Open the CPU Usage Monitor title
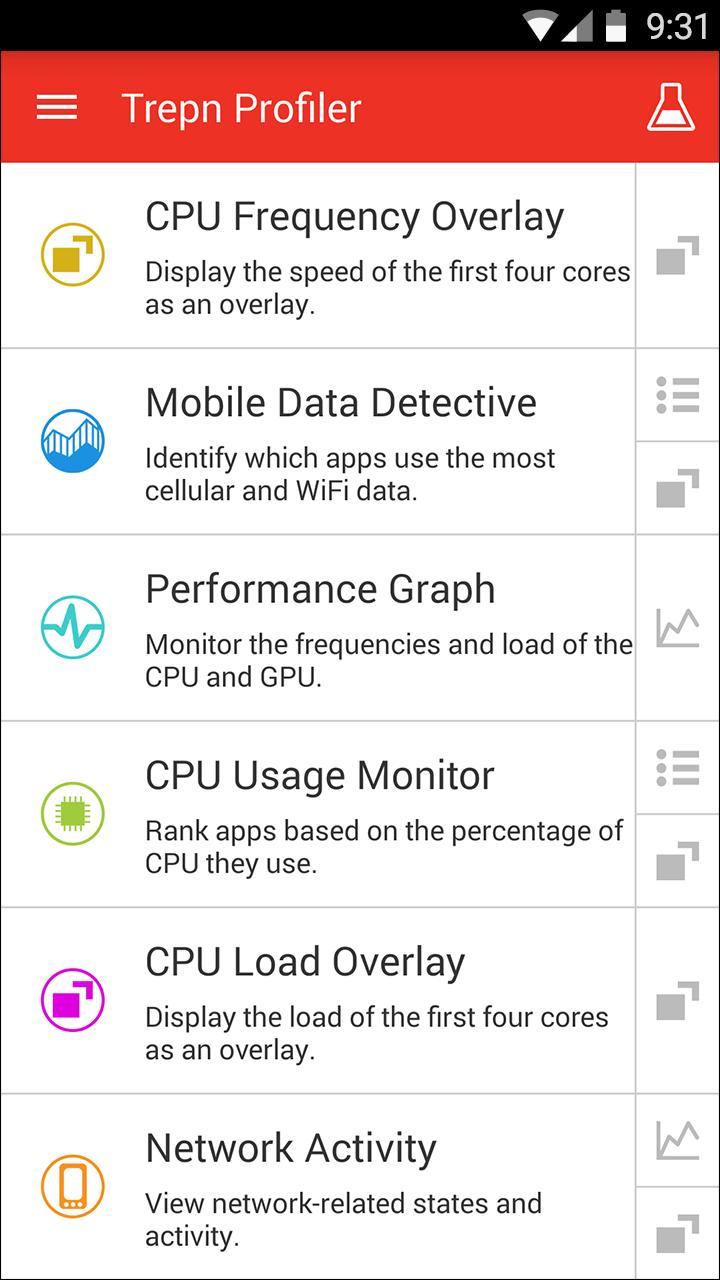The image size is (720, 1280). coord(320,775)
